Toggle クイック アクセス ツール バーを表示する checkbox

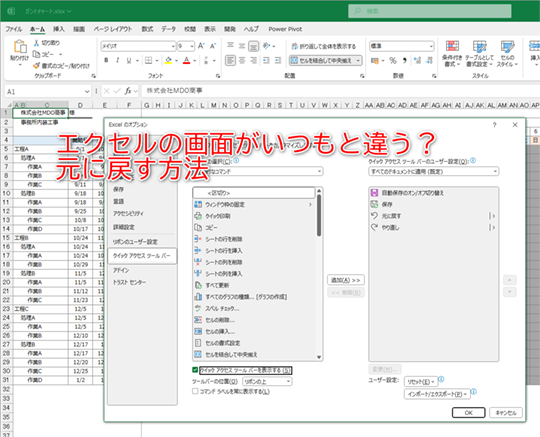coord(195,370)
